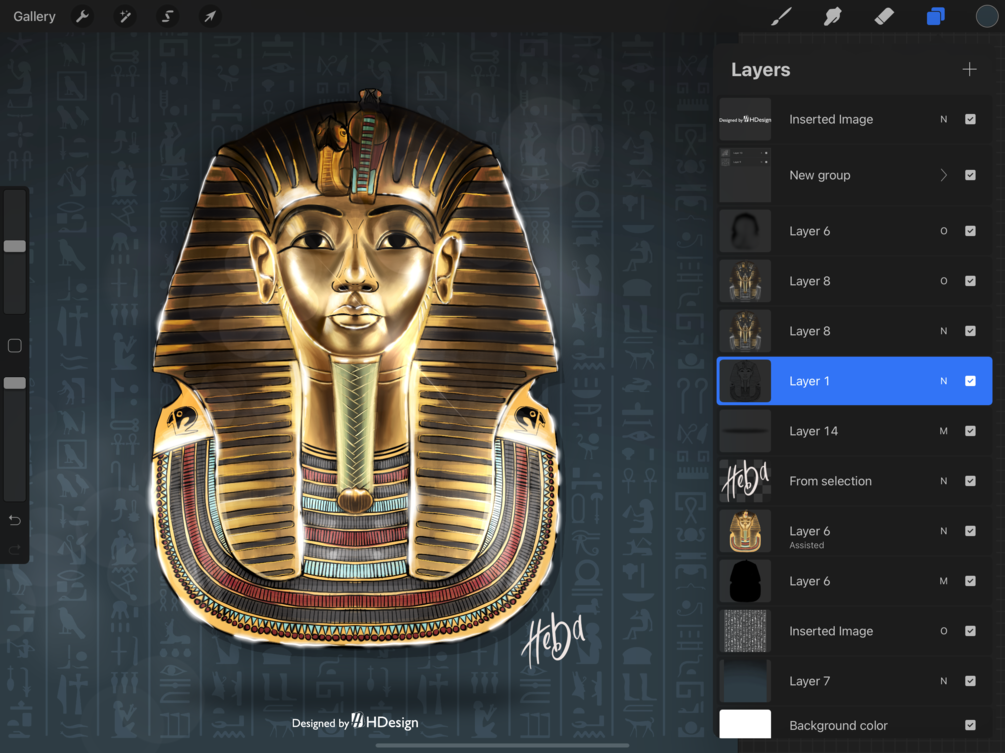Toggle visibility of Layer 1
The height and width of the screenshot is (753, 1005).
[970, 381]
